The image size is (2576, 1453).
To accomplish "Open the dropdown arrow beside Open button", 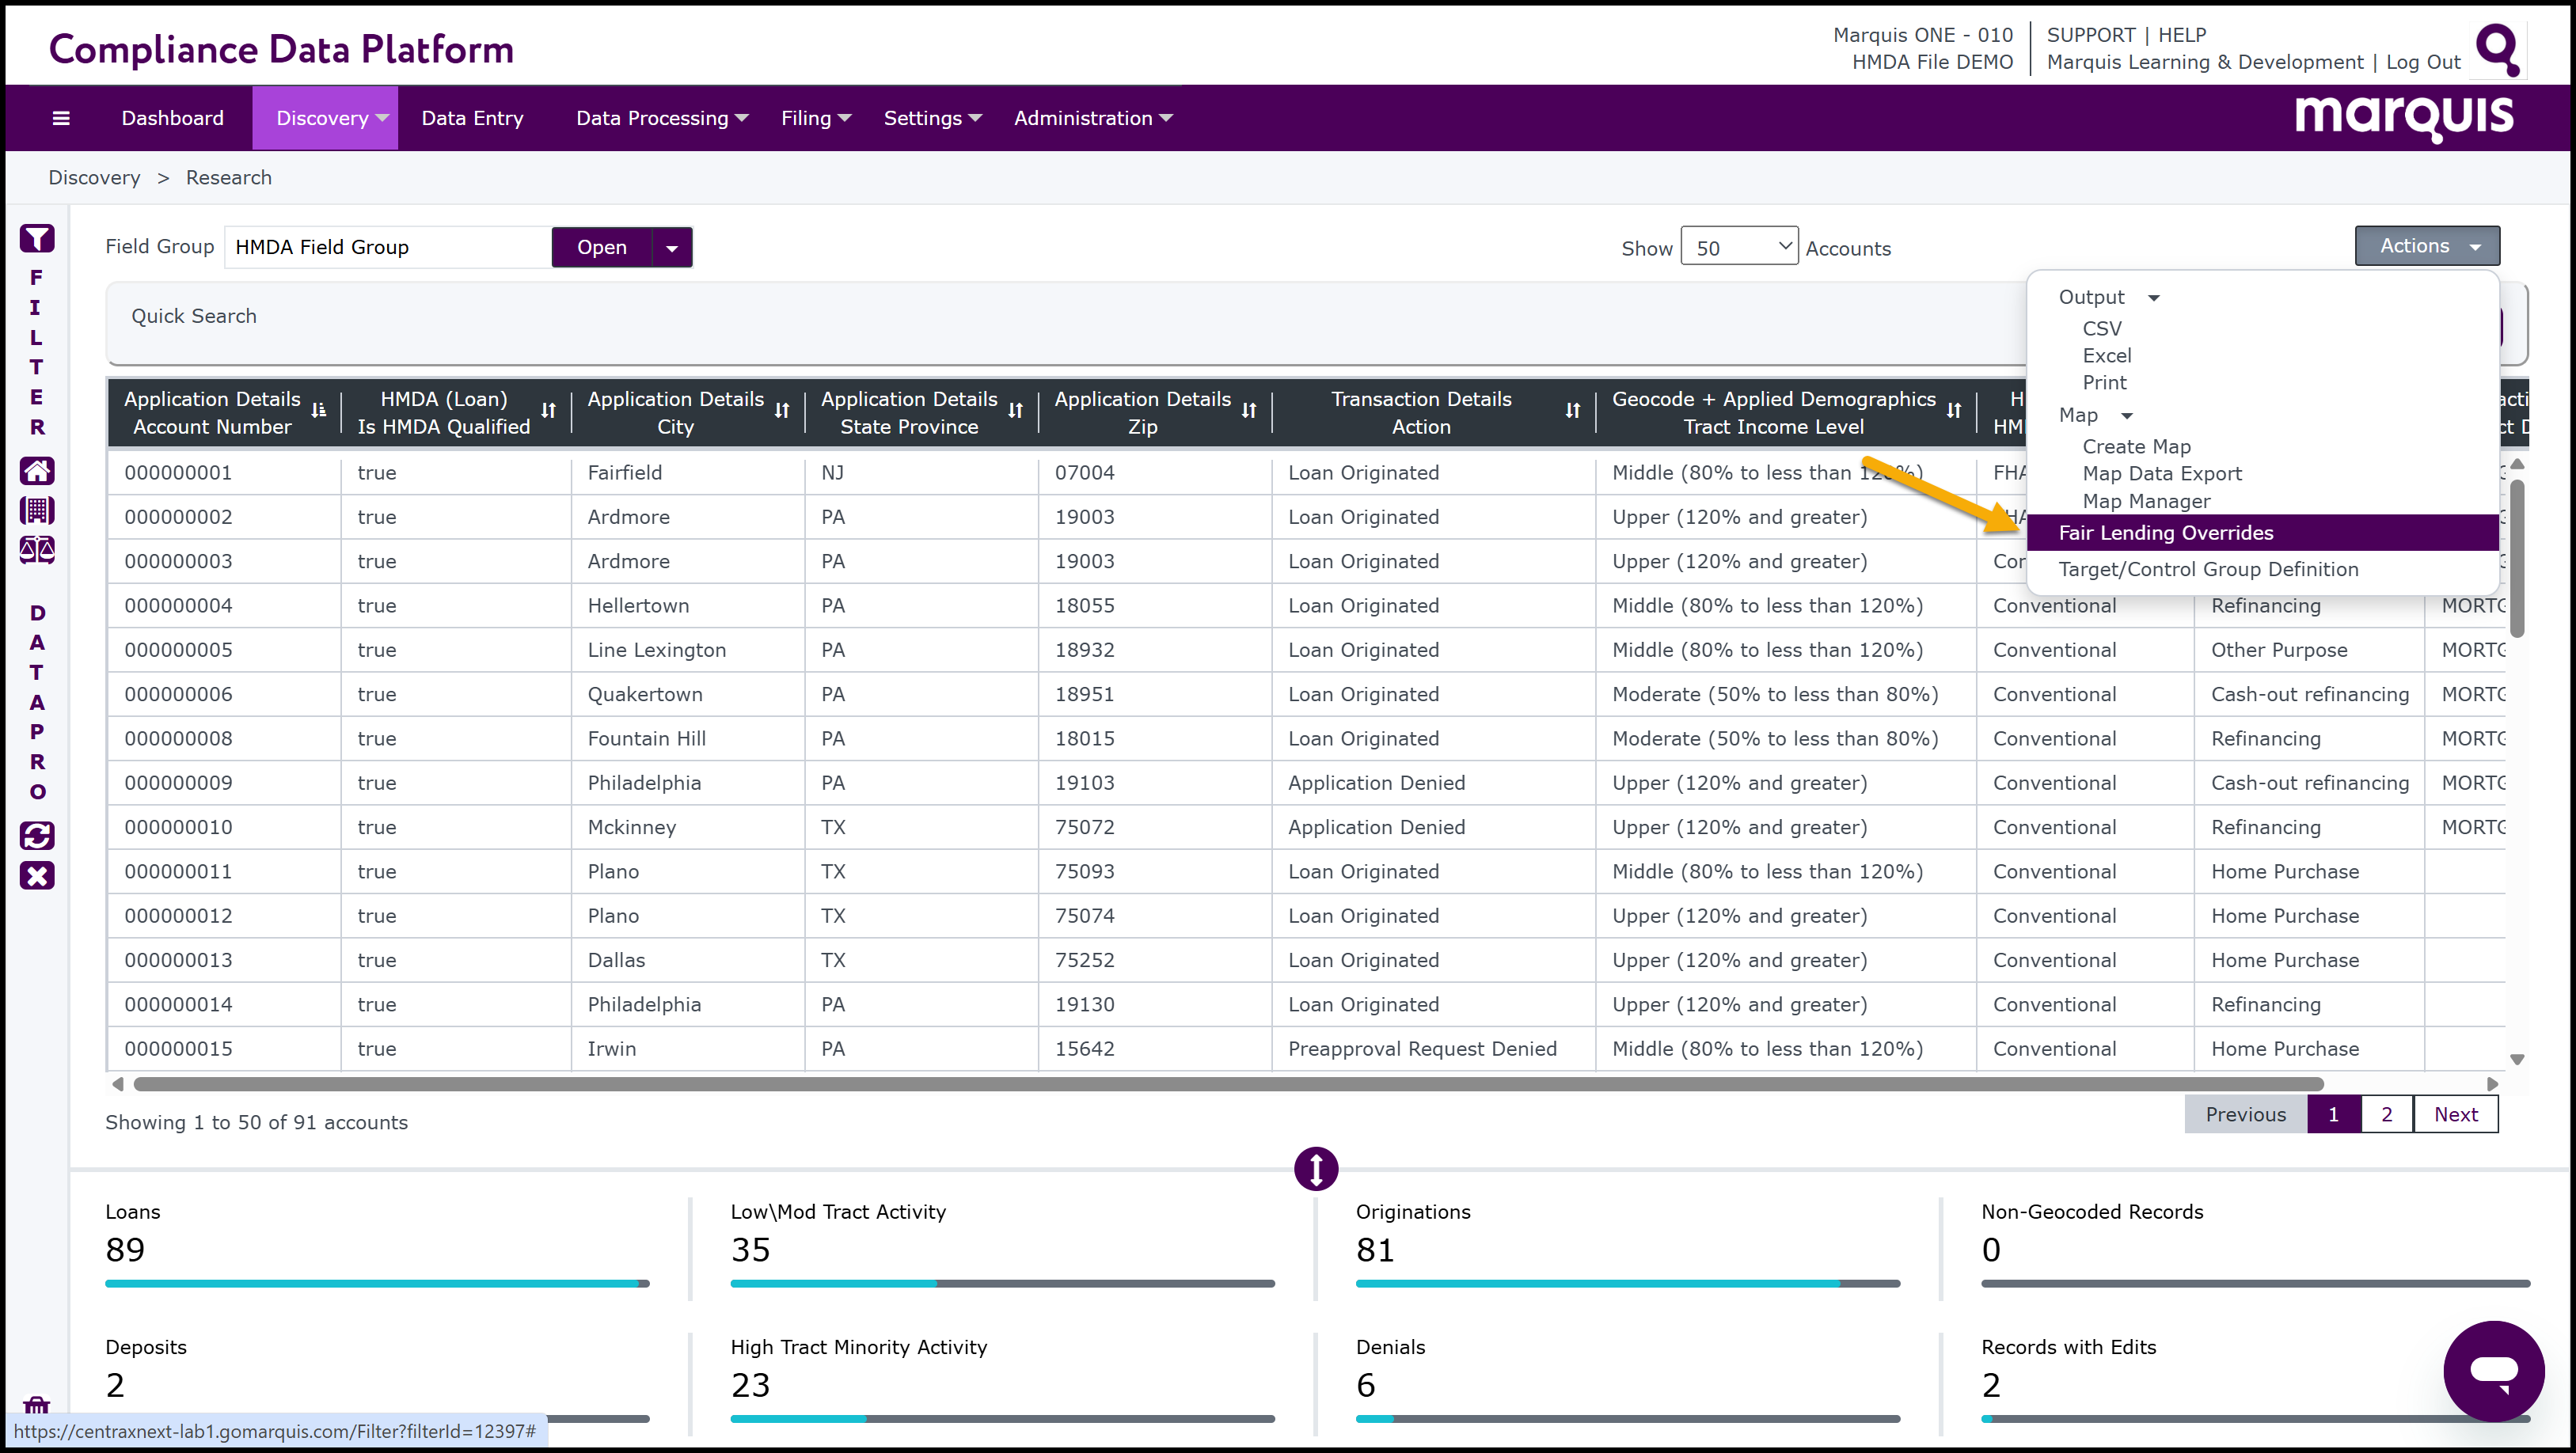I will (x=672, y=248).
